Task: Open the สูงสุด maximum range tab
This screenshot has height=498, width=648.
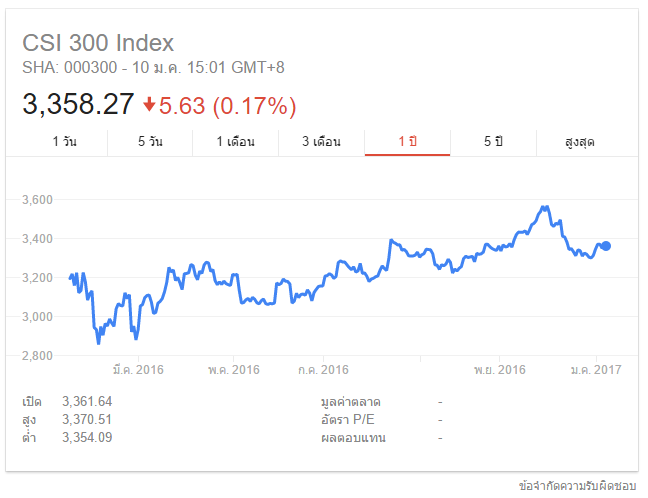Action: pos(579,142)
